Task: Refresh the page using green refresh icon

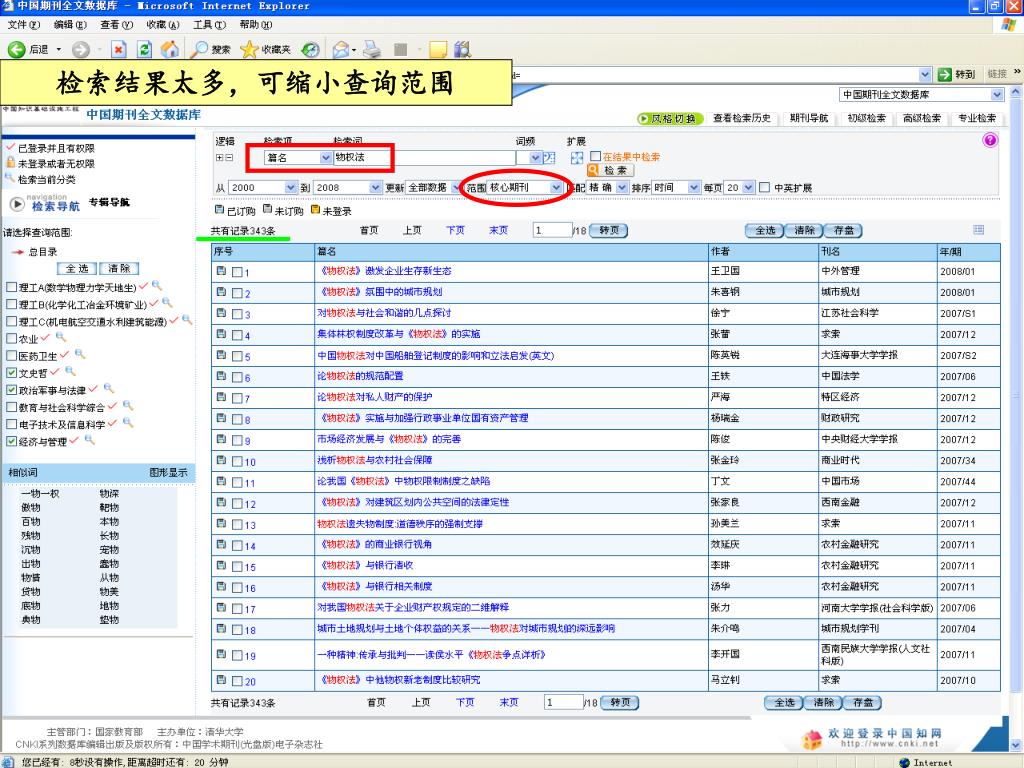Action: point(144,49)
